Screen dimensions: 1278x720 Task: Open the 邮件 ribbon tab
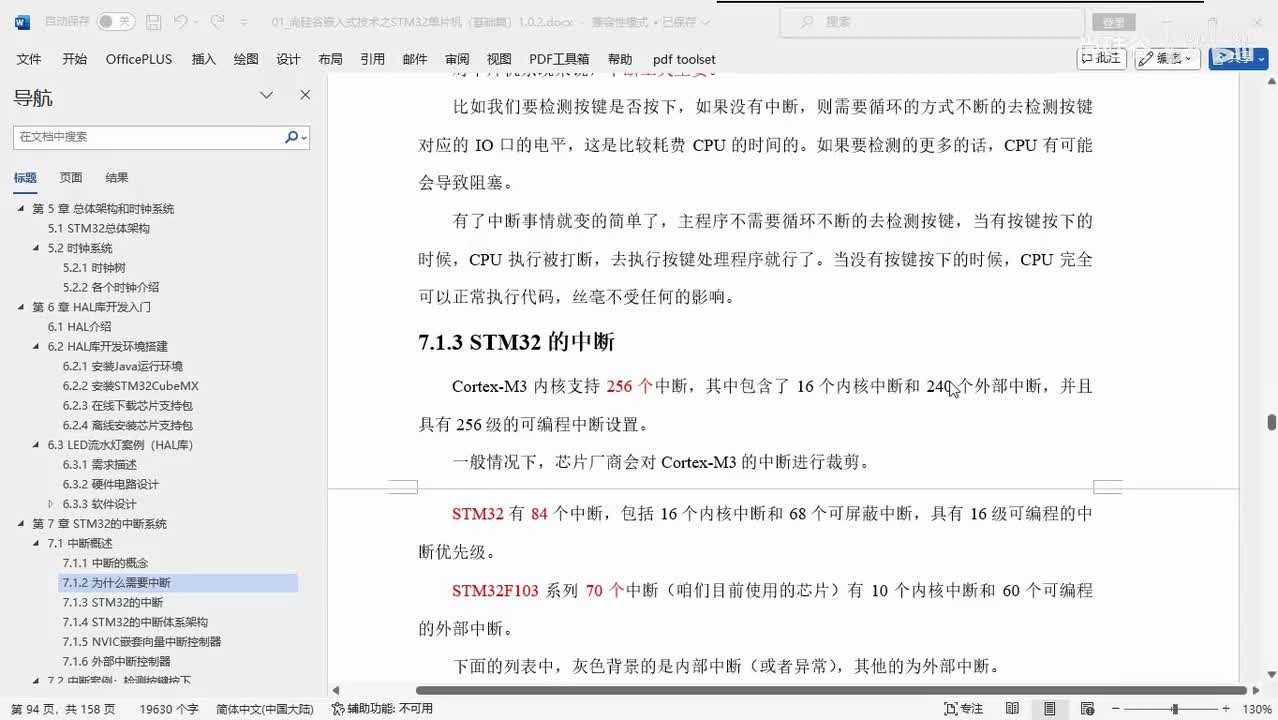pyautogui.click(x=415, y=59)
